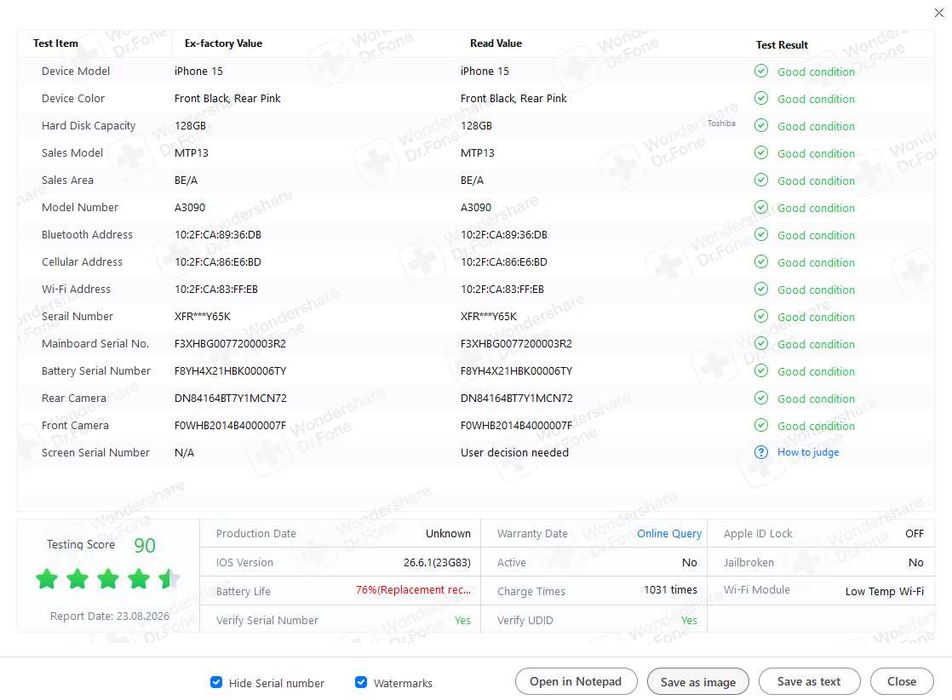Click the ex-factory Mainboard serial F3XHBG0077200003R2

click(230, 344)
